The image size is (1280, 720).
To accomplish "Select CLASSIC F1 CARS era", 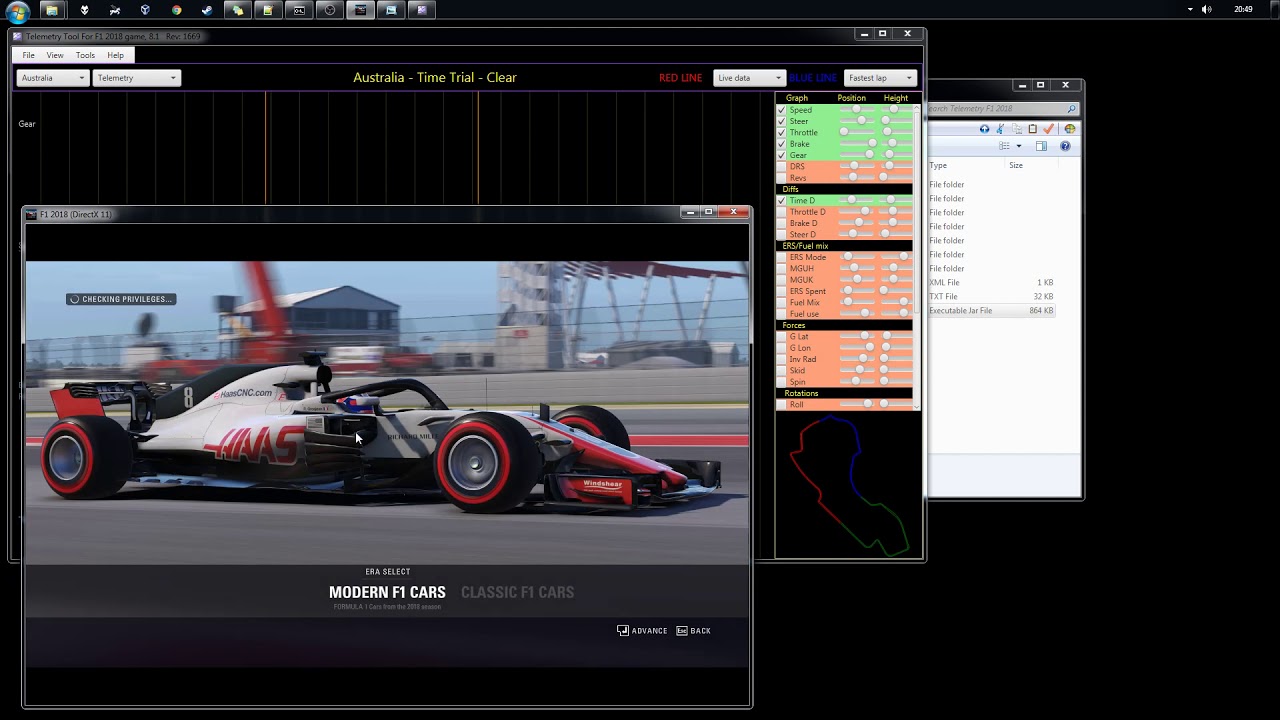I will tap(517, 592).
